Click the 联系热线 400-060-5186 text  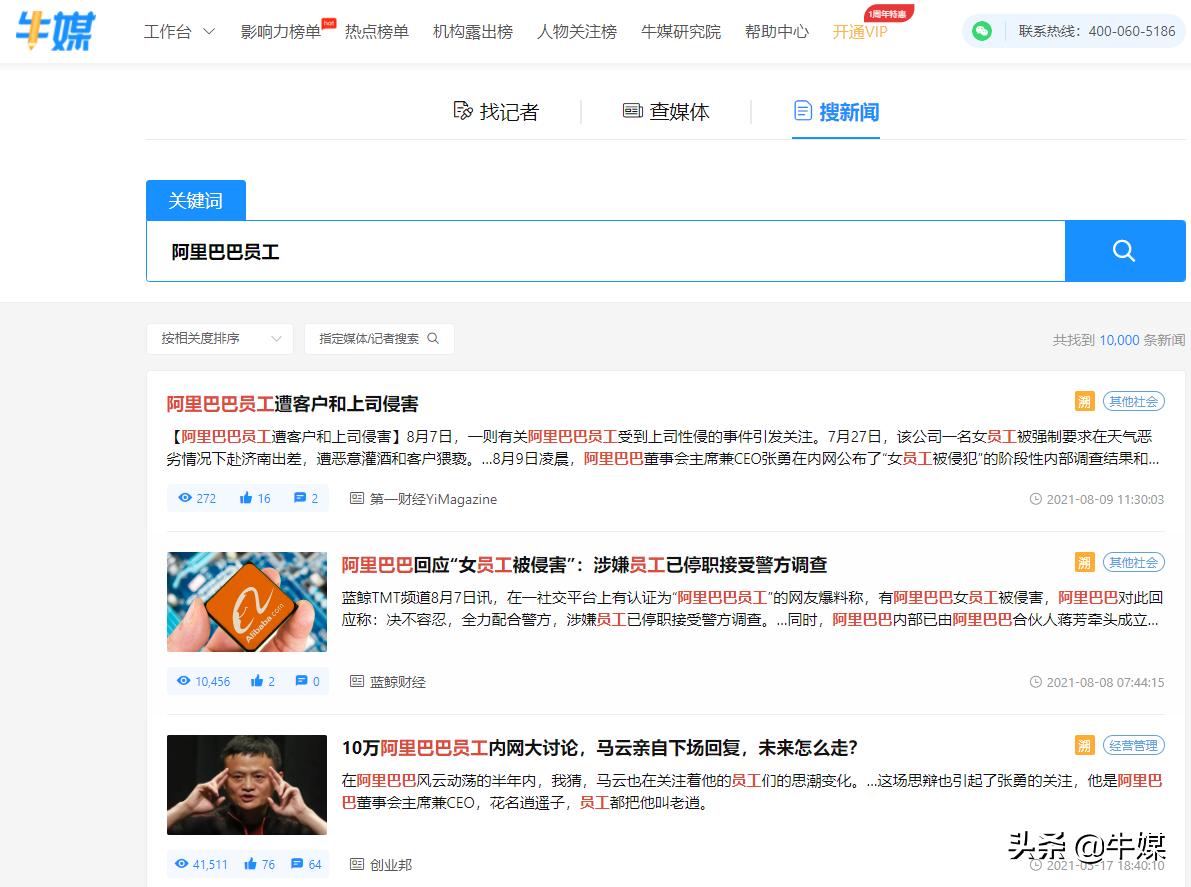coord(1096,31)
